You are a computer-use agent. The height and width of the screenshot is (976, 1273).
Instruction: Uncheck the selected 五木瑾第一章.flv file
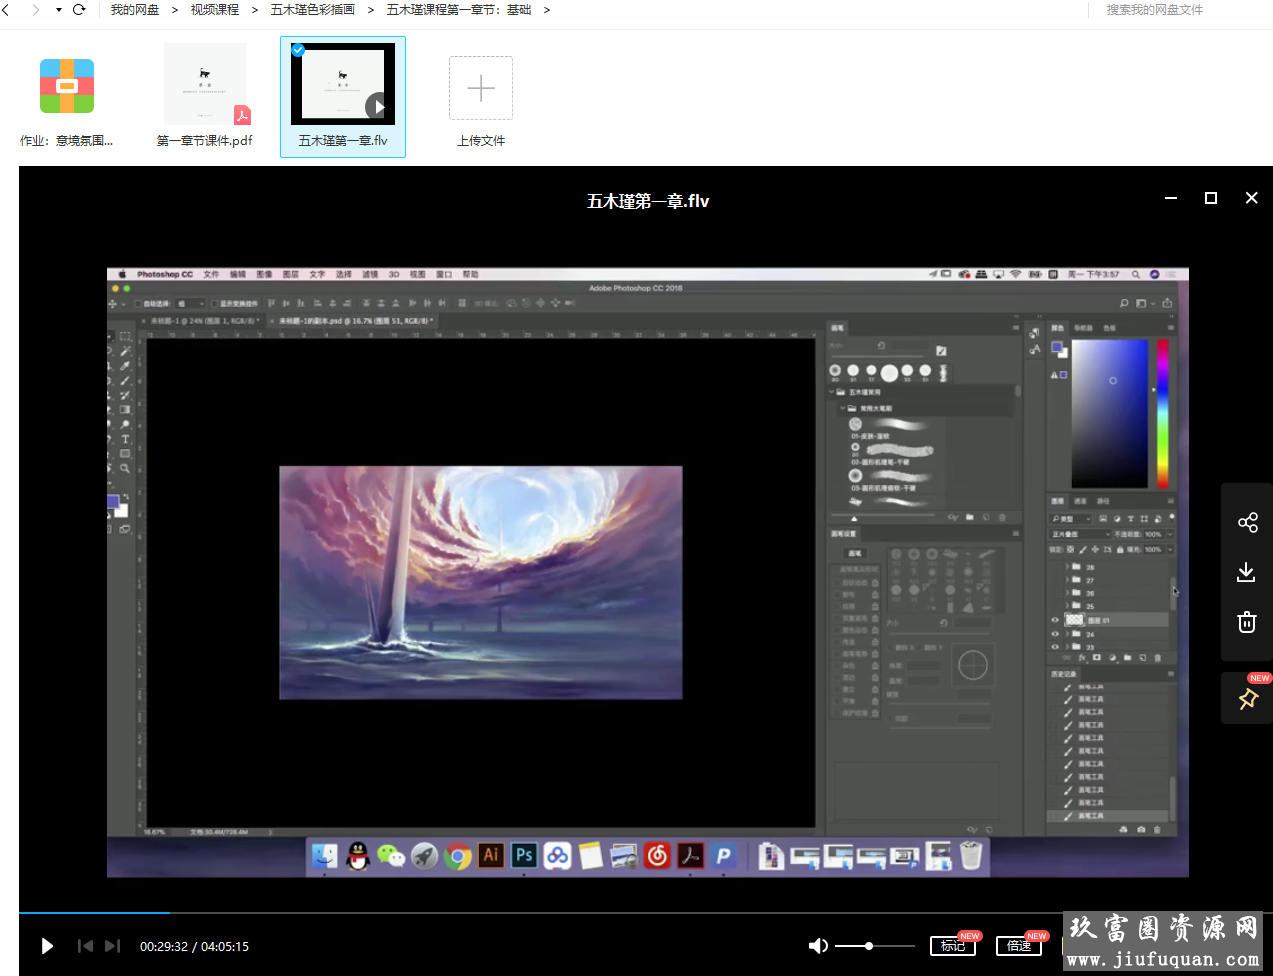(x=298, y=50)
